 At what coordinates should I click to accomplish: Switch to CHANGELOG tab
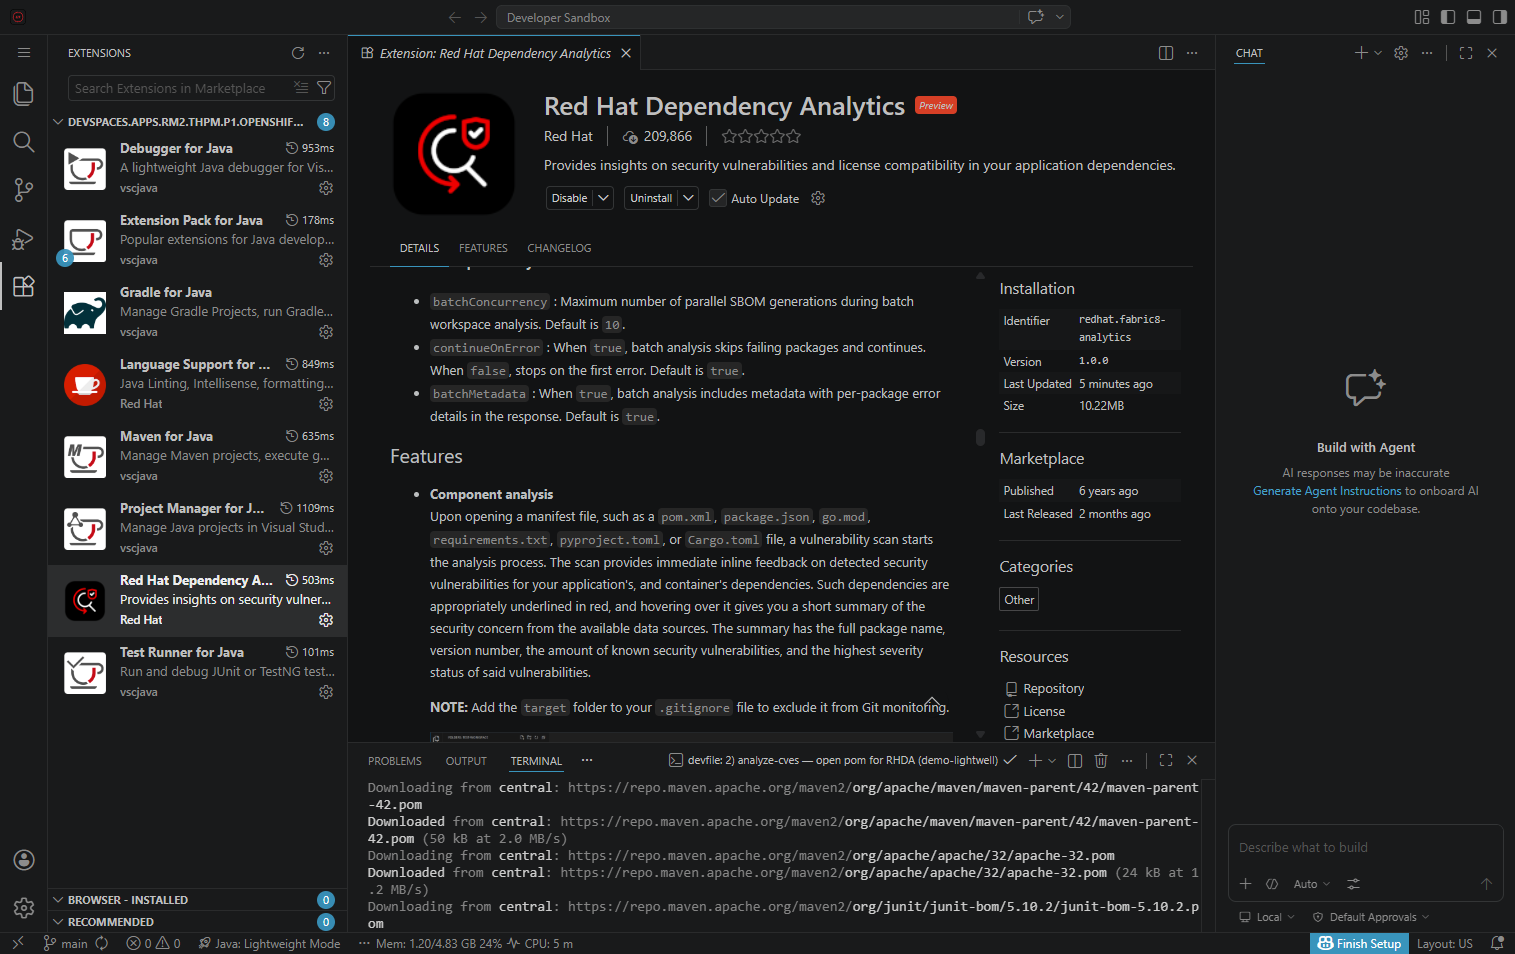(x=559, y=248)
